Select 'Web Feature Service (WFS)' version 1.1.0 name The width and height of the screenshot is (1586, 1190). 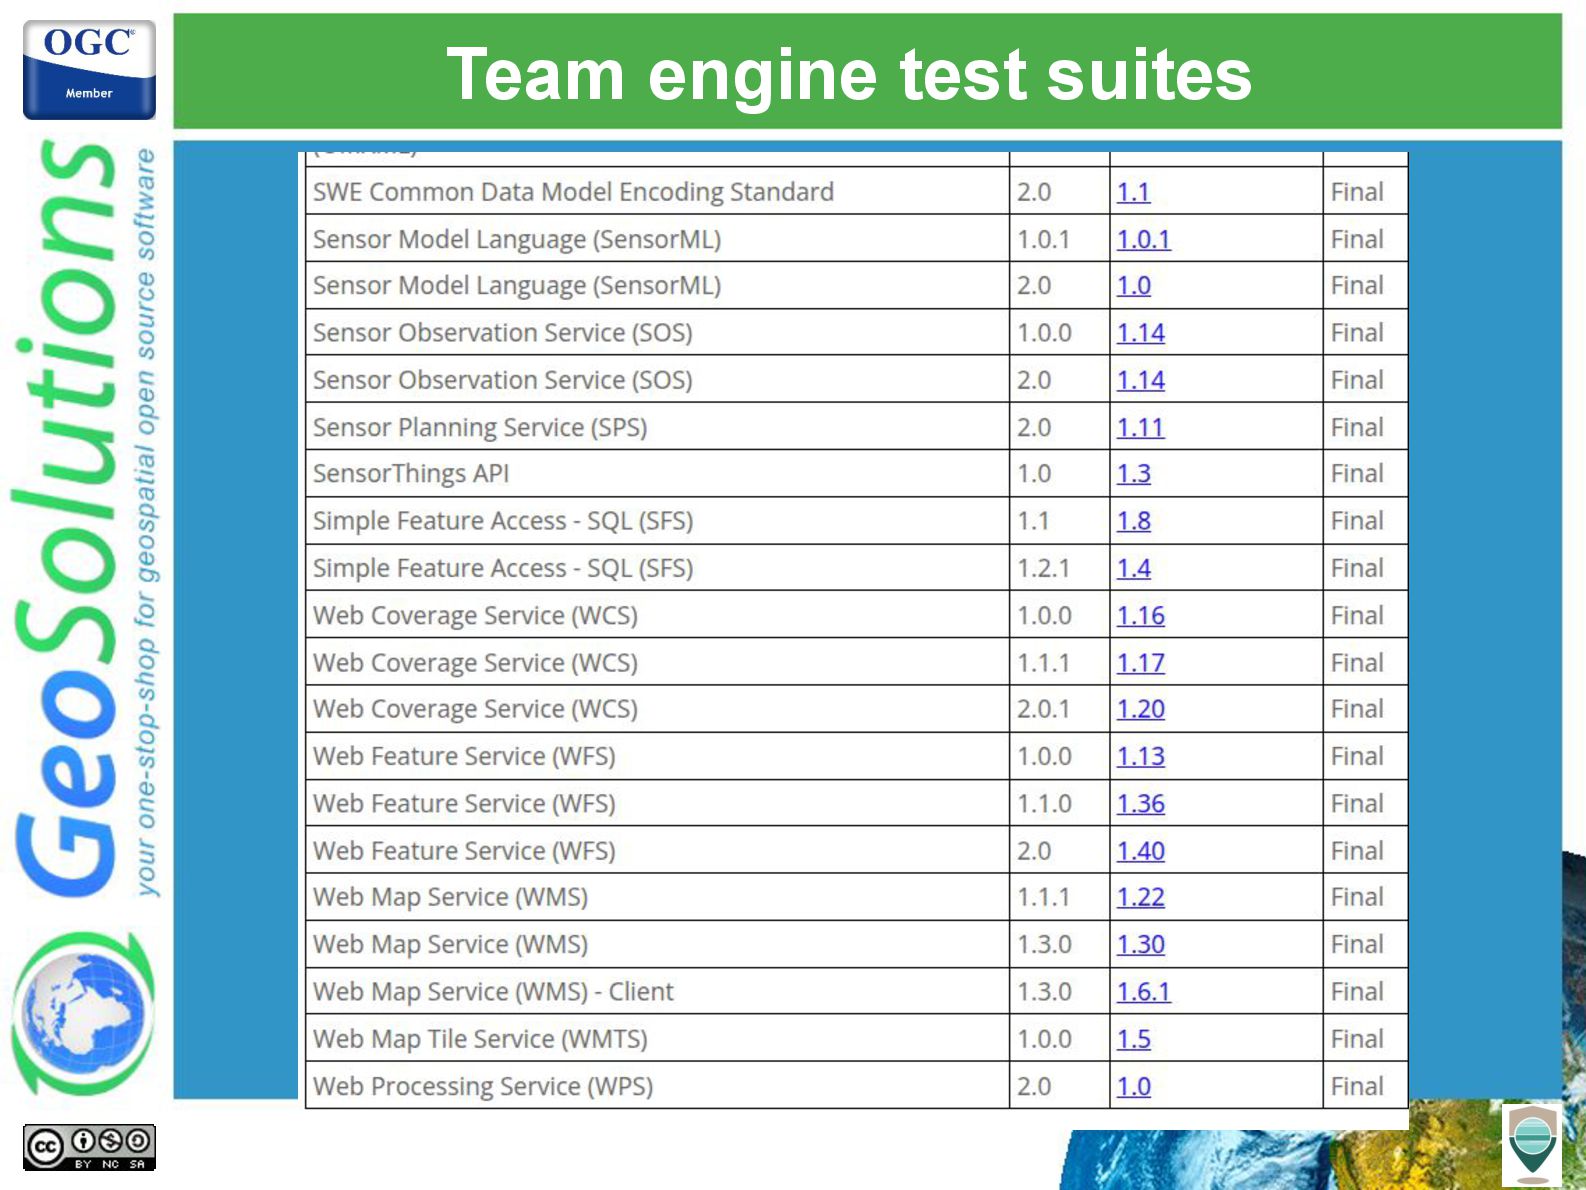tap(464, 803)
